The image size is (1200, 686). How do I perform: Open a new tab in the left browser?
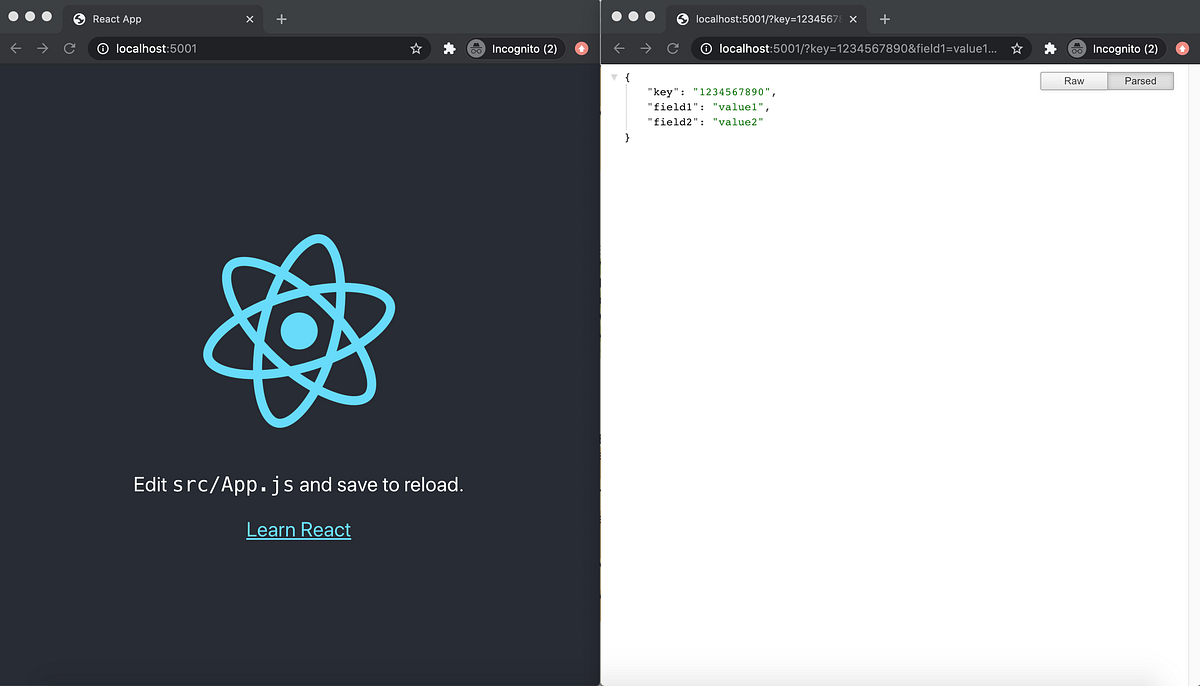(x=281, y=17)
